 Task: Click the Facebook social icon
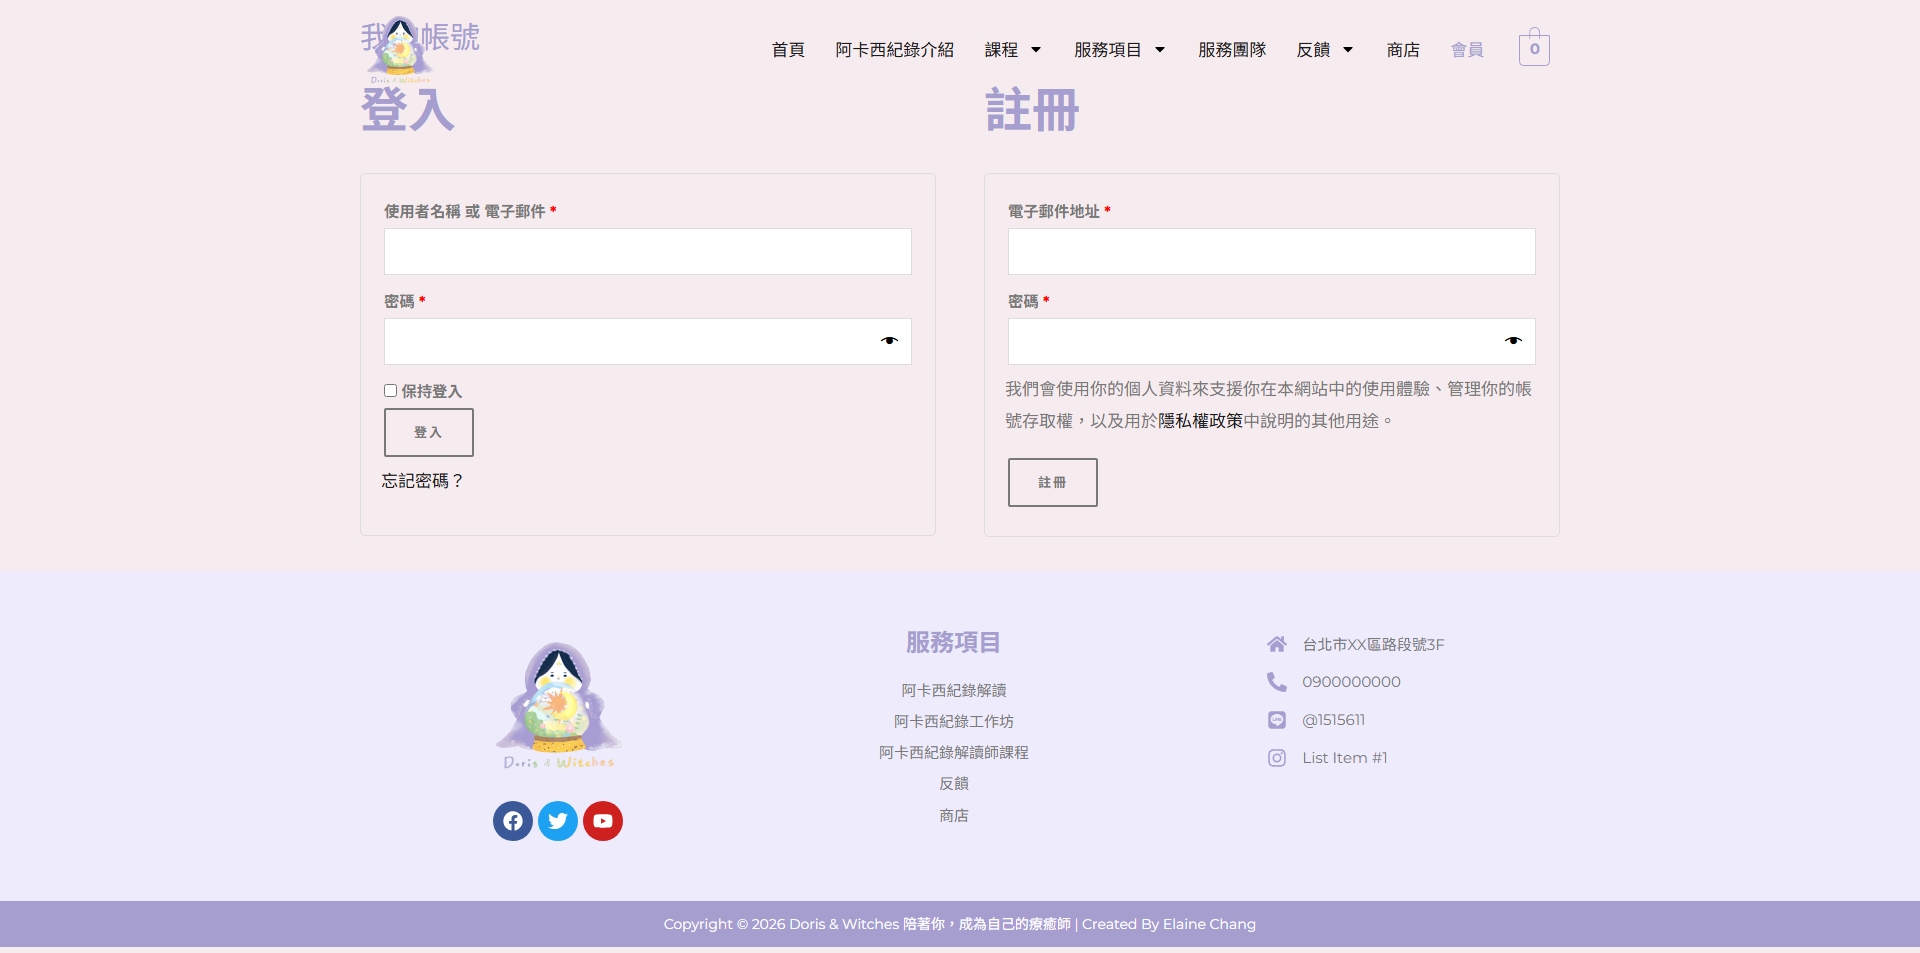[x=513, y=821]
